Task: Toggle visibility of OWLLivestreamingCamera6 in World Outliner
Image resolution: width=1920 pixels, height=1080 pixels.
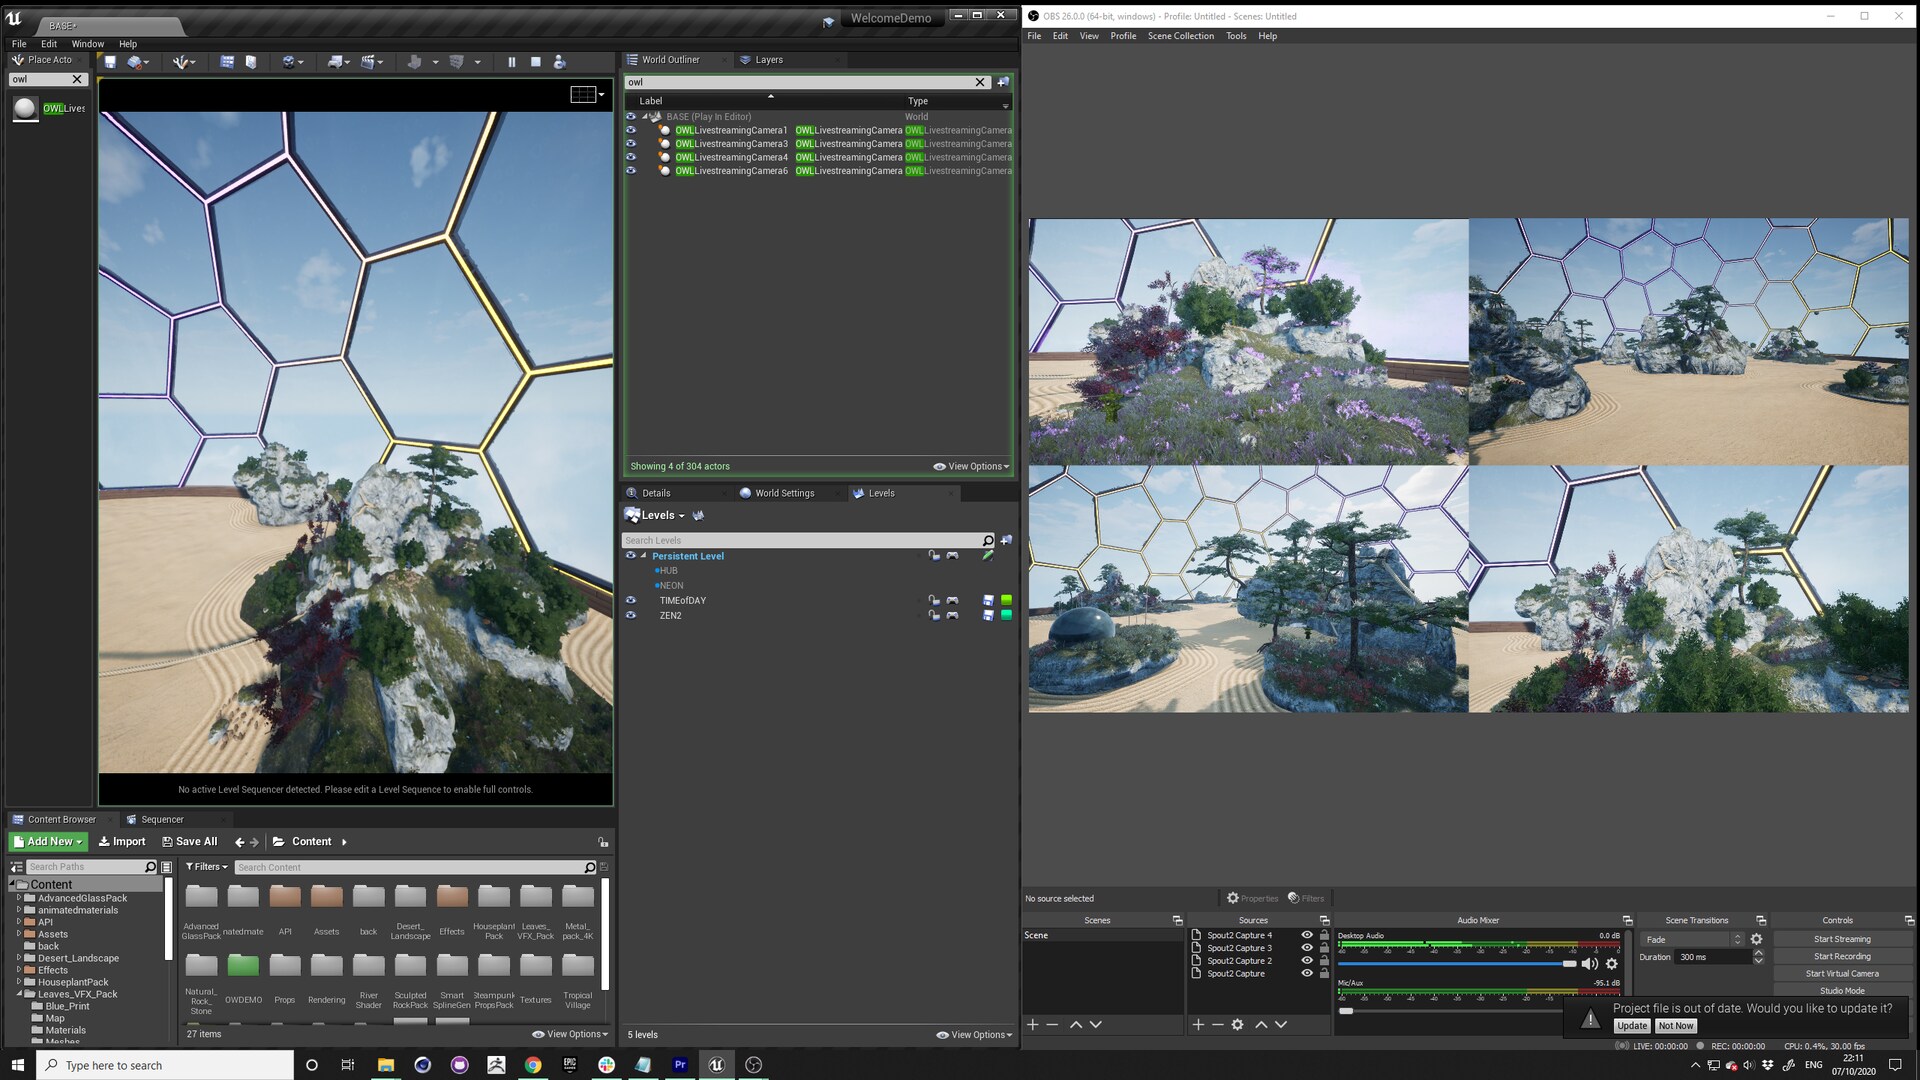Action: click(631, 171)
